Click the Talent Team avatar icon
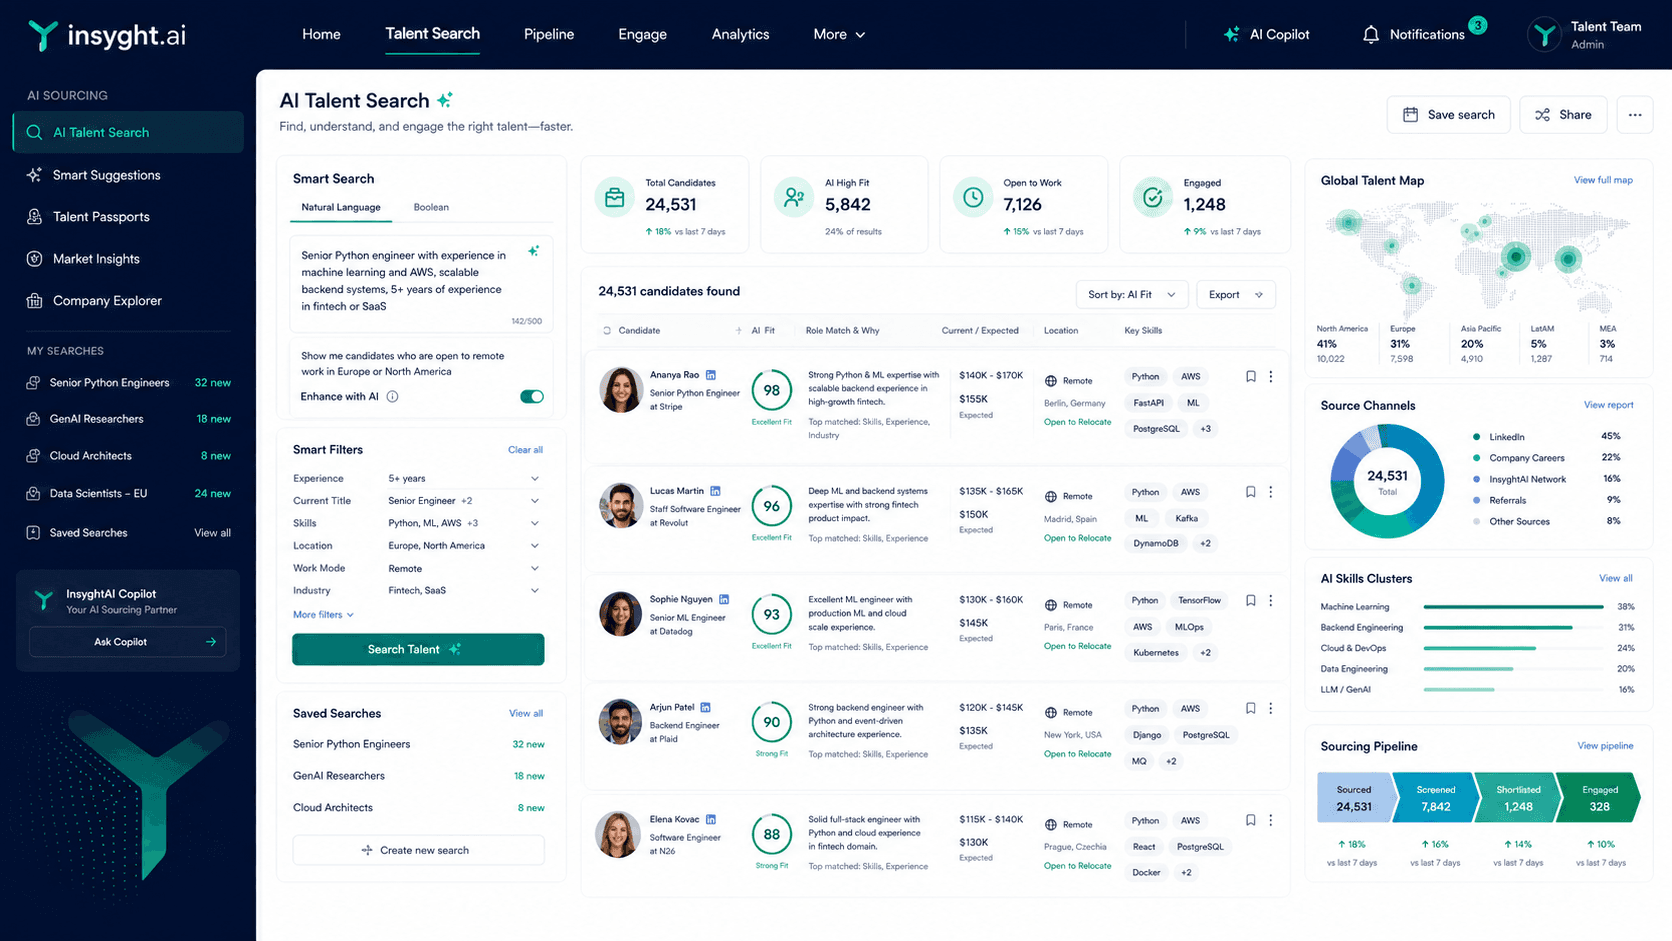 coord(1545,34)
